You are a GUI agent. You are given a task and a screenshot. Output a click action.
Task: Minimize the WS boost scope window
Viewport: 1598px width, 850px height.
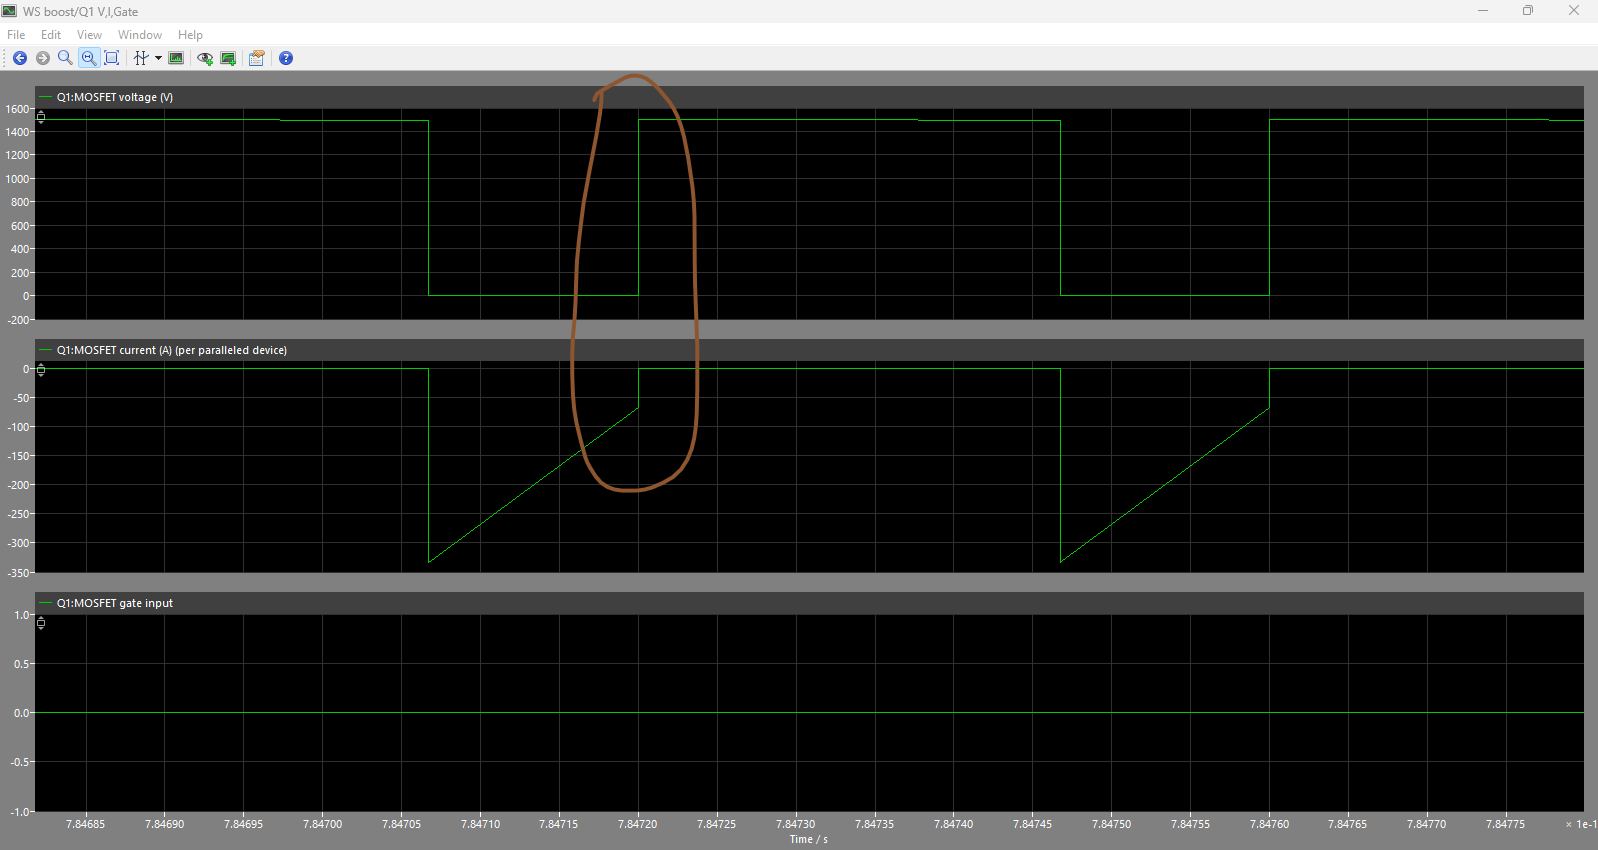click(x=1483, y=11)
